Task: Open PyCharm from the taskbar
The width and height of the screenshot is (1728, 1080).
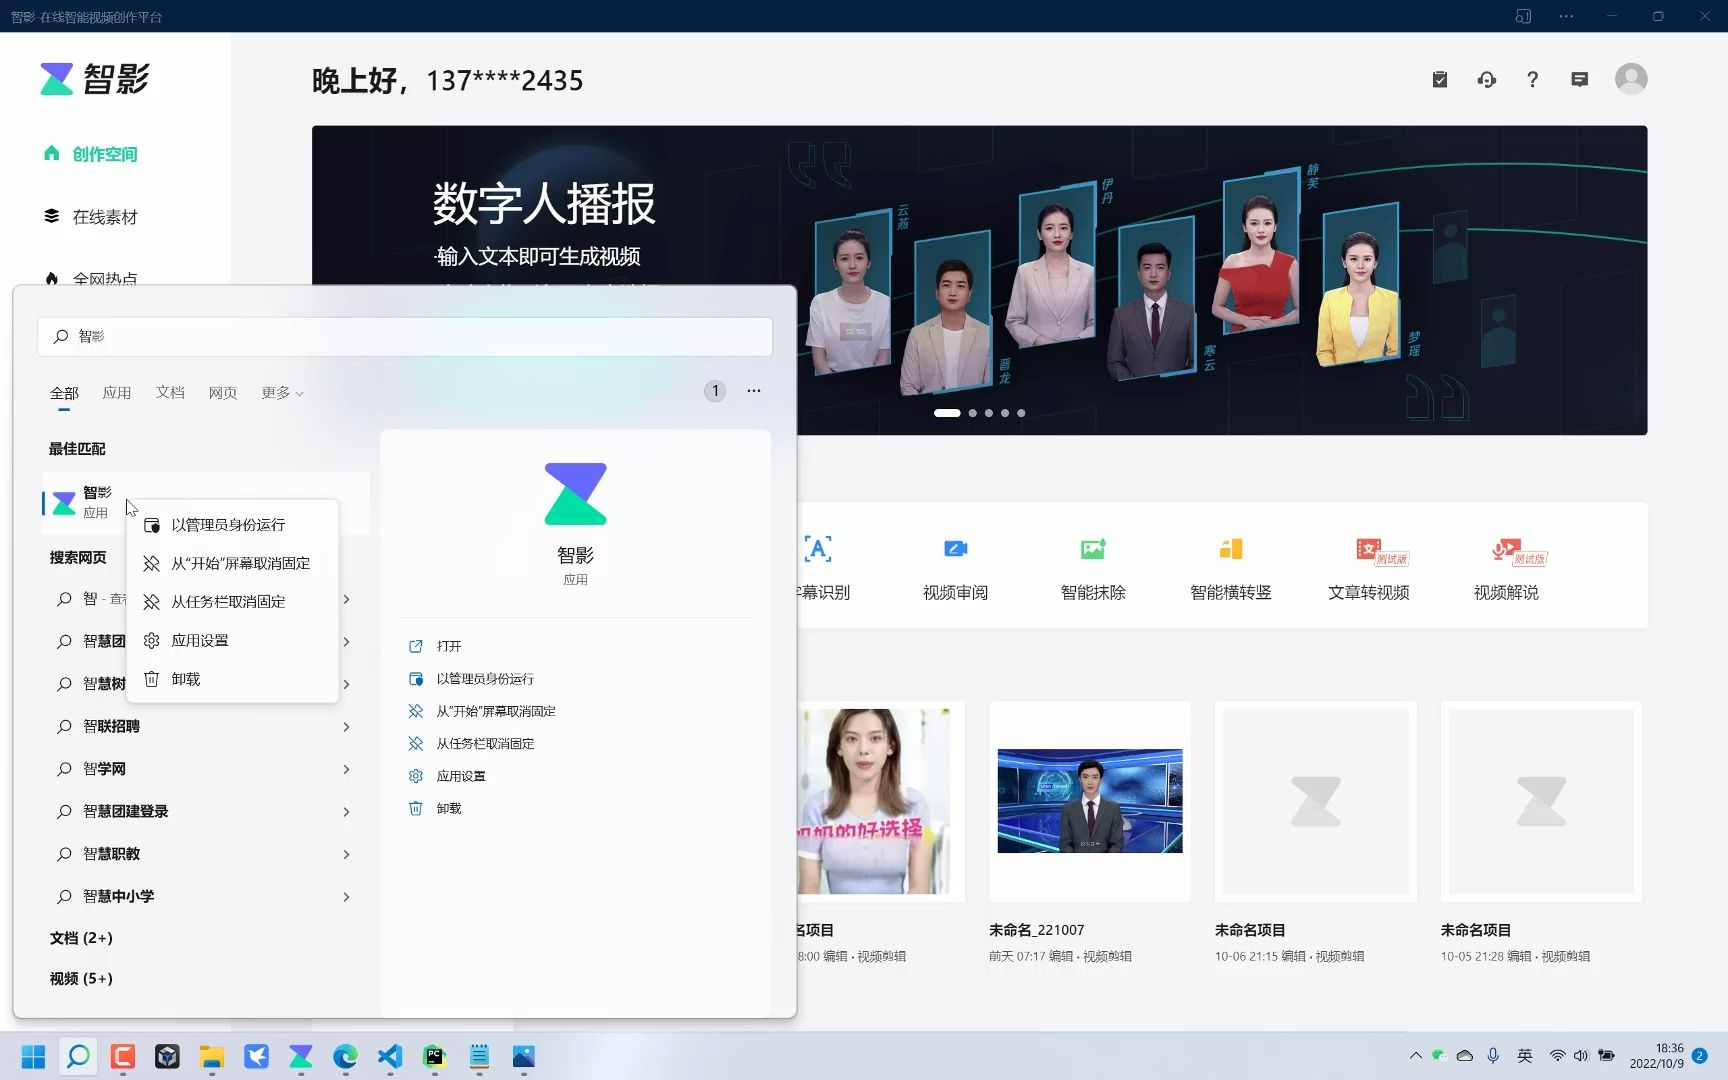Action: click(434, 1057)
